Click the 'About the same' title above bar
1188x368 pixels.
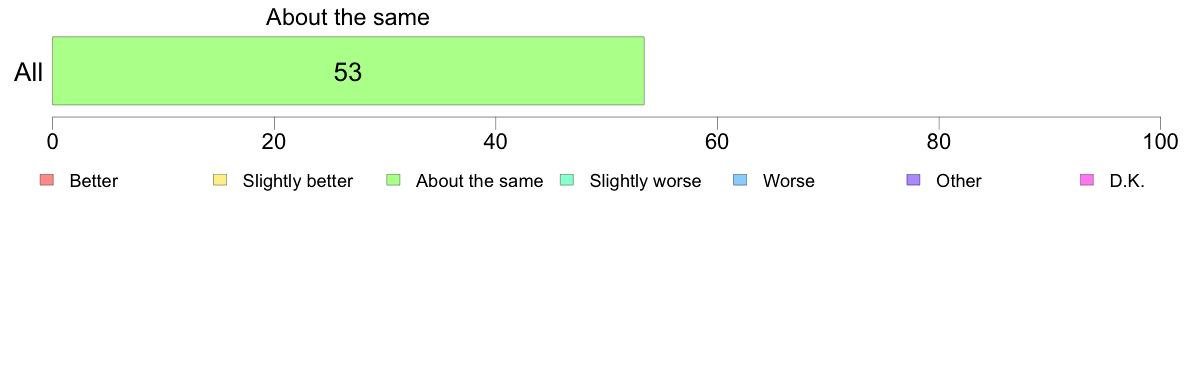[x=348, y=17]
